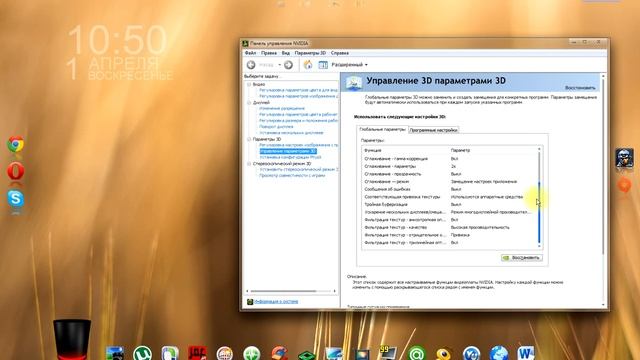Select the Тройная буферизация row

point(449,204)
